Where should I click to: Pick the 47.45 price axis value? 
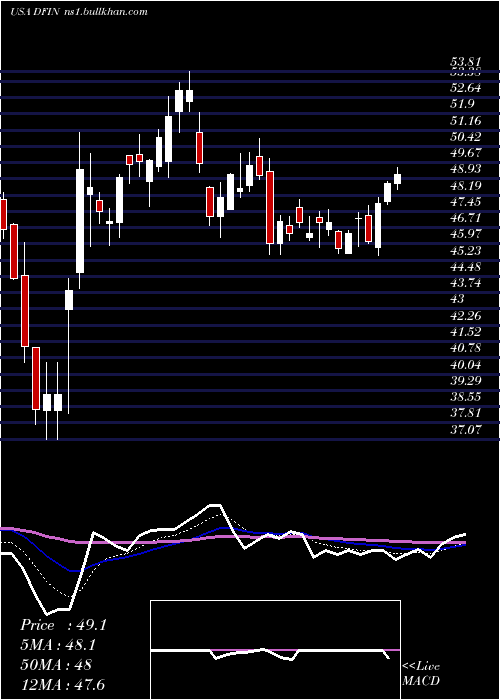[465, 202]
